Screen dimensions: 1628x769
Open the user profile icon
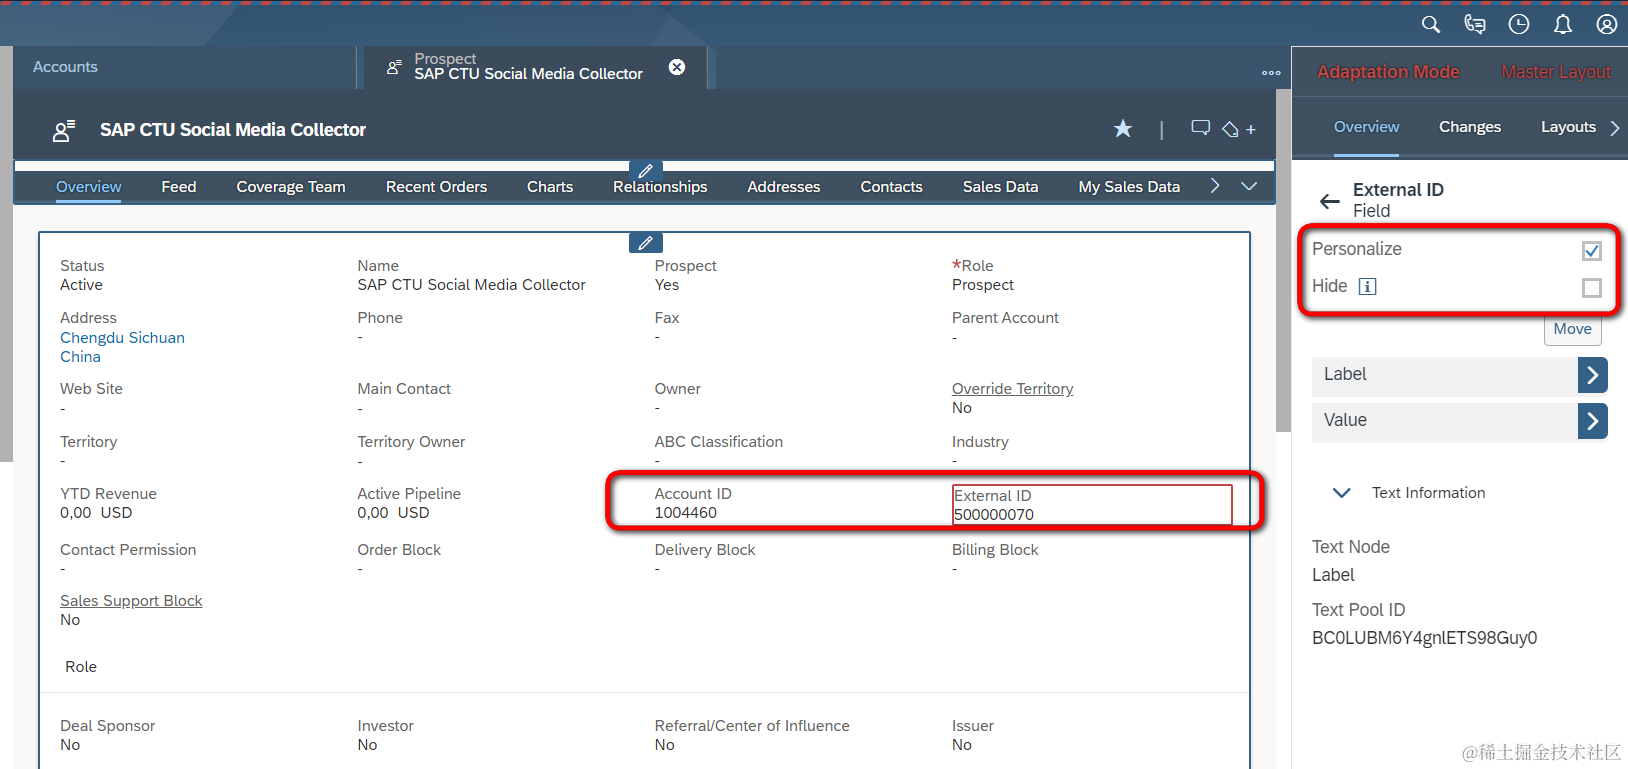pyautogui.click(x=1607, y=24)
